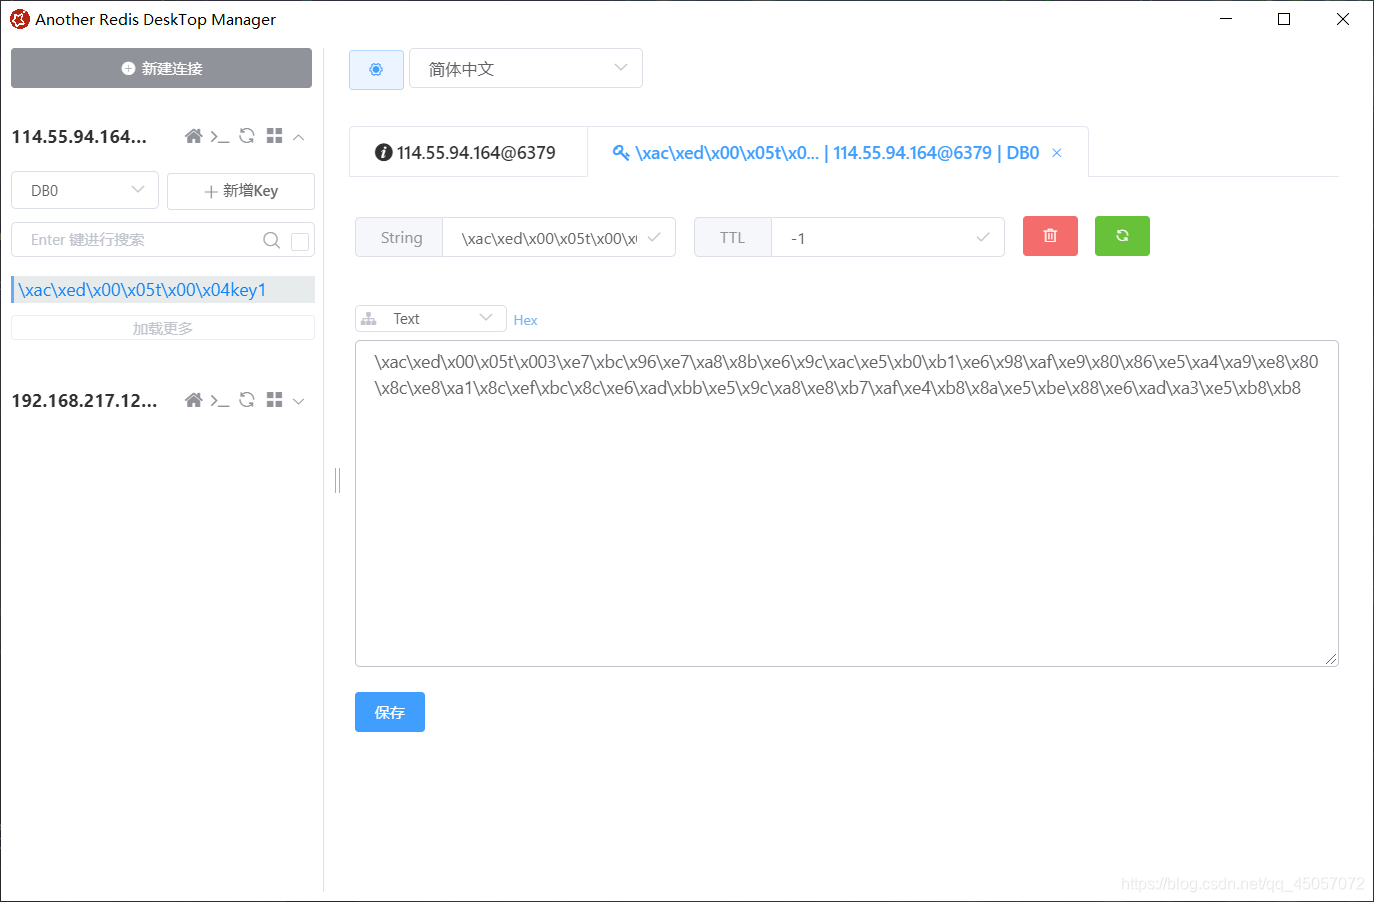Minimize the Redis Desktop Manager window
Image resolution: width=1374 pixels, height=902 pixels.
[1227, 19]
